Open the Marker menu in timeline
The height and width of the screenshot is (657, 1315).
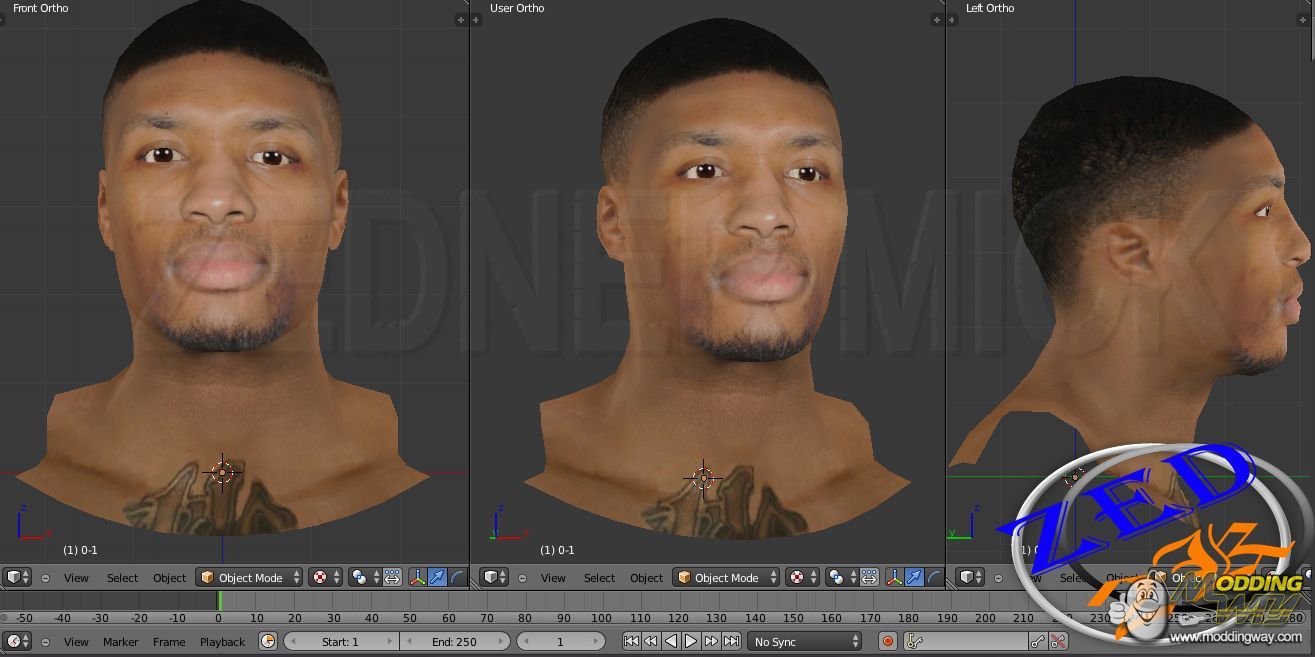pyautogui.click(x=121, y=642)
